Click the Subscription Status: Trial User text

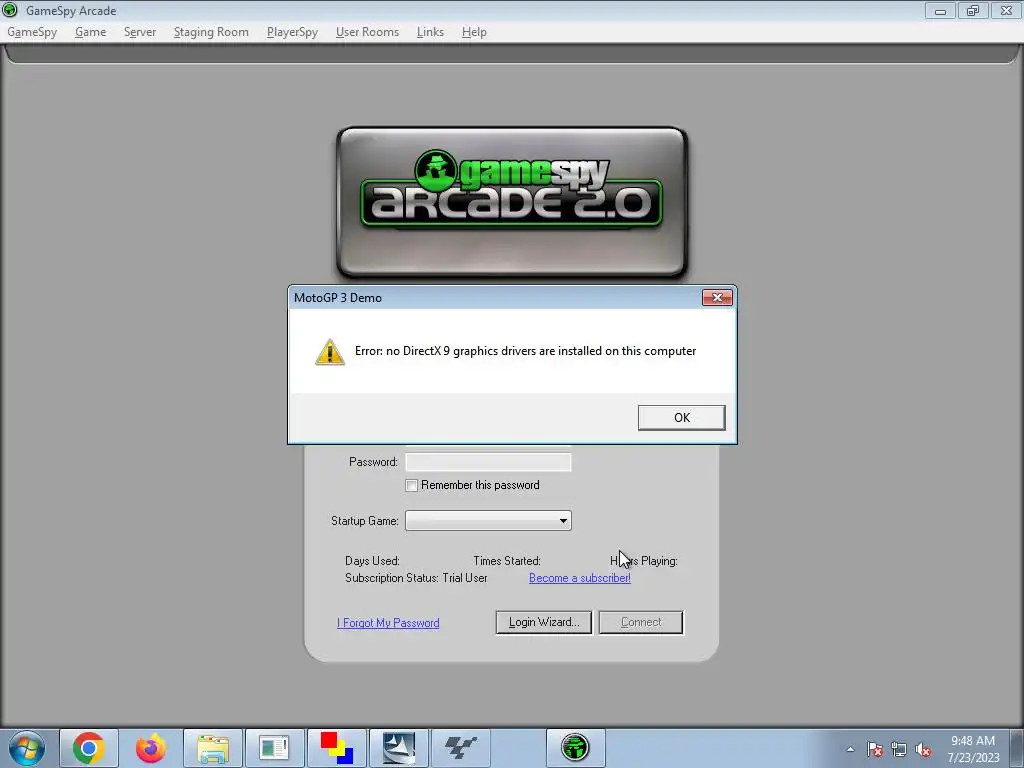416,578
